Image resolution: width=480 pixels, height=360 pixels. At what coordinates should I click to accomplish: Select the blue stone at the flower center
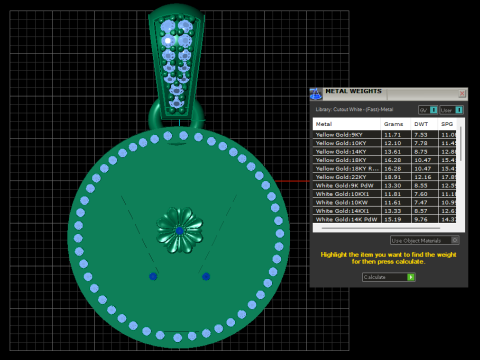coord(180,230)
